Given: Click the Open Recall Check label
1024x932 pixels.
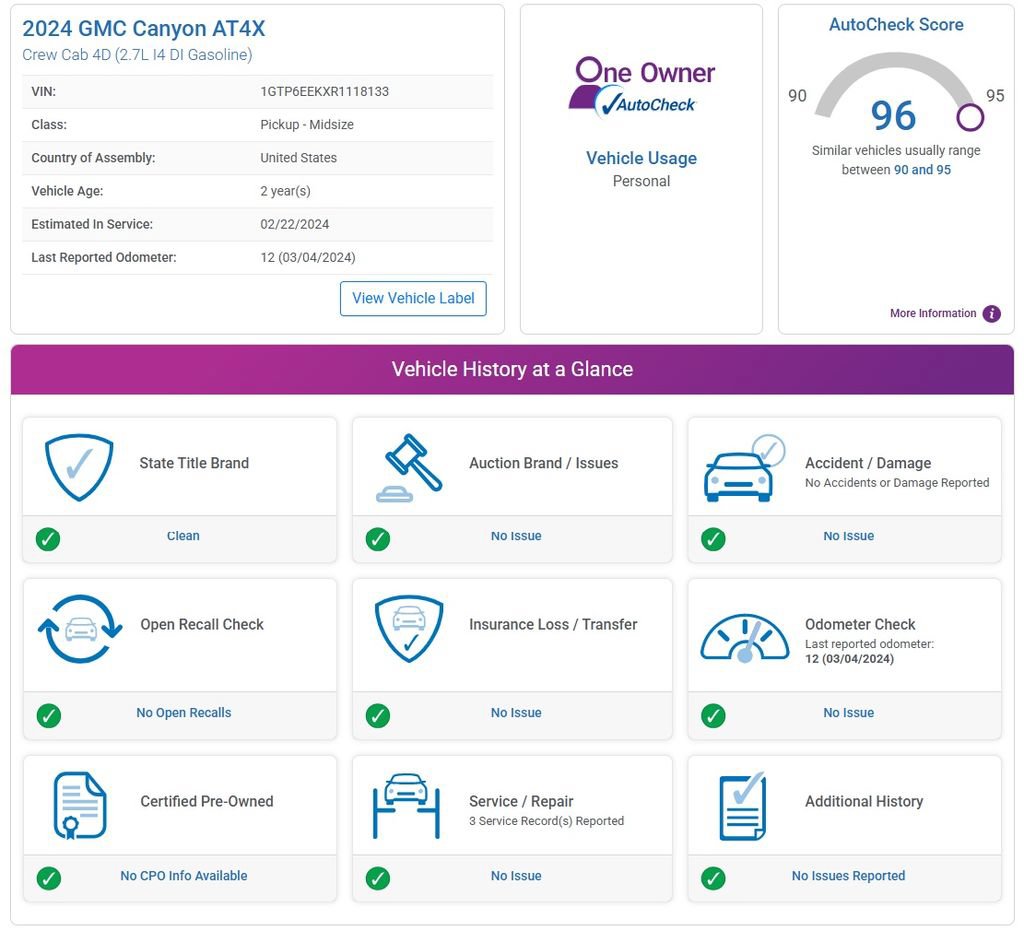Looking at the screenshot, I should 202,624.
